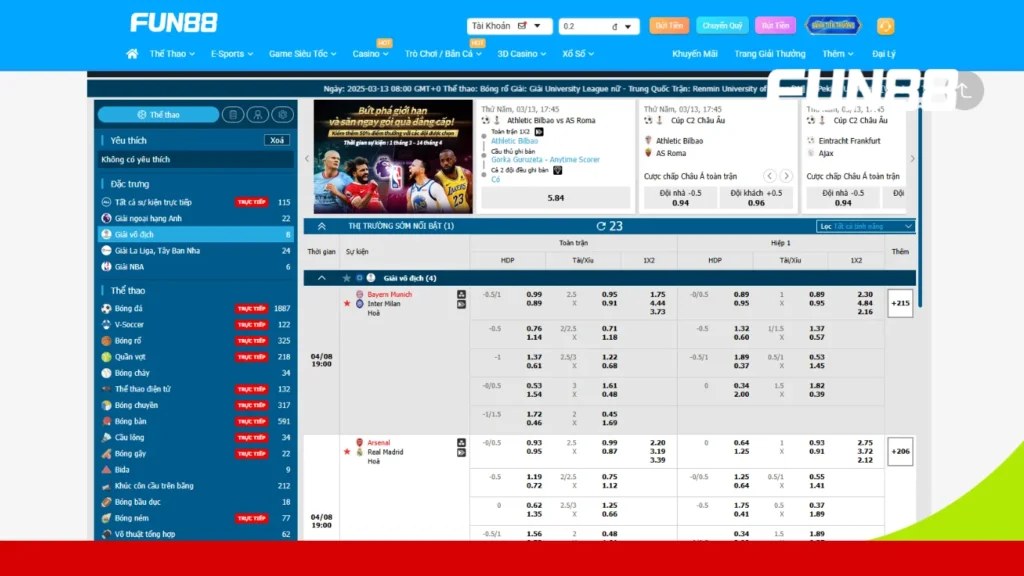Open the orange profile icon in header
The width and height of the screenshot is (1024, 576).
885,25
